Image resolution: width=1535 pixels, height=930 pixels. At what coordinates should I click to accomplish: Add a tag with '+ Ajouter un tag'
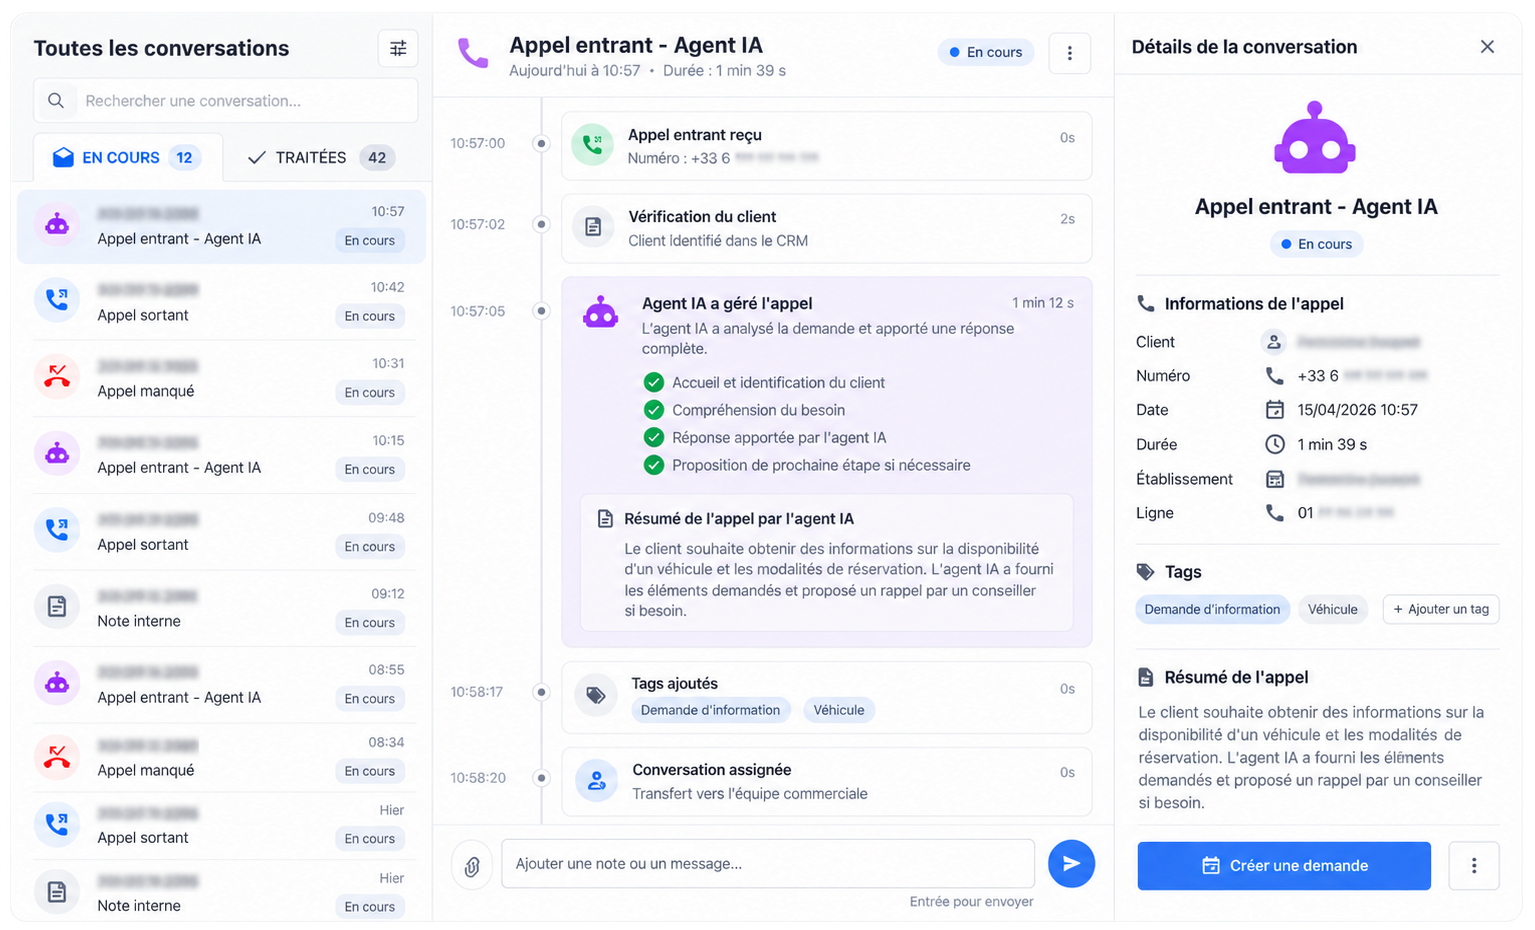coord(1441,609)
